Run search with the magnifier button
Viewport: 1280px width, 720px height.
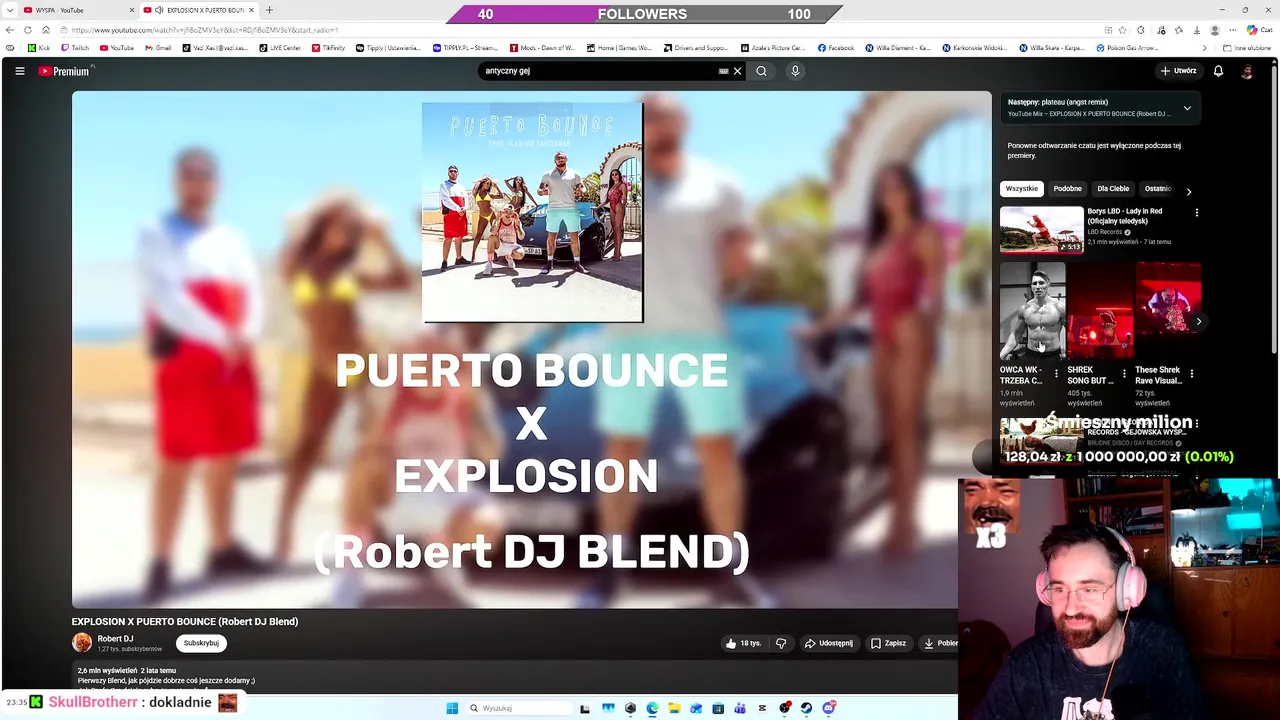click(x=761, y=71)
